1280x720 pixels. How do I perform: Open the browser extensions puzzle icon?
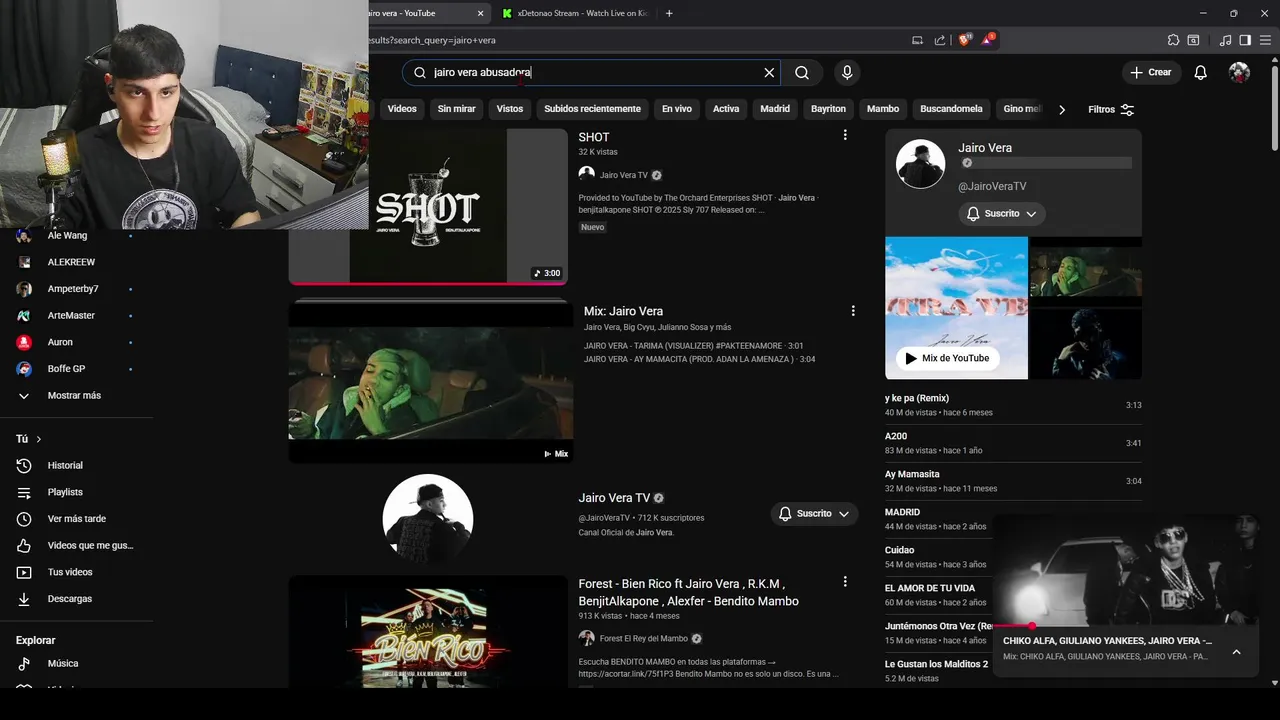(1173, 40)
